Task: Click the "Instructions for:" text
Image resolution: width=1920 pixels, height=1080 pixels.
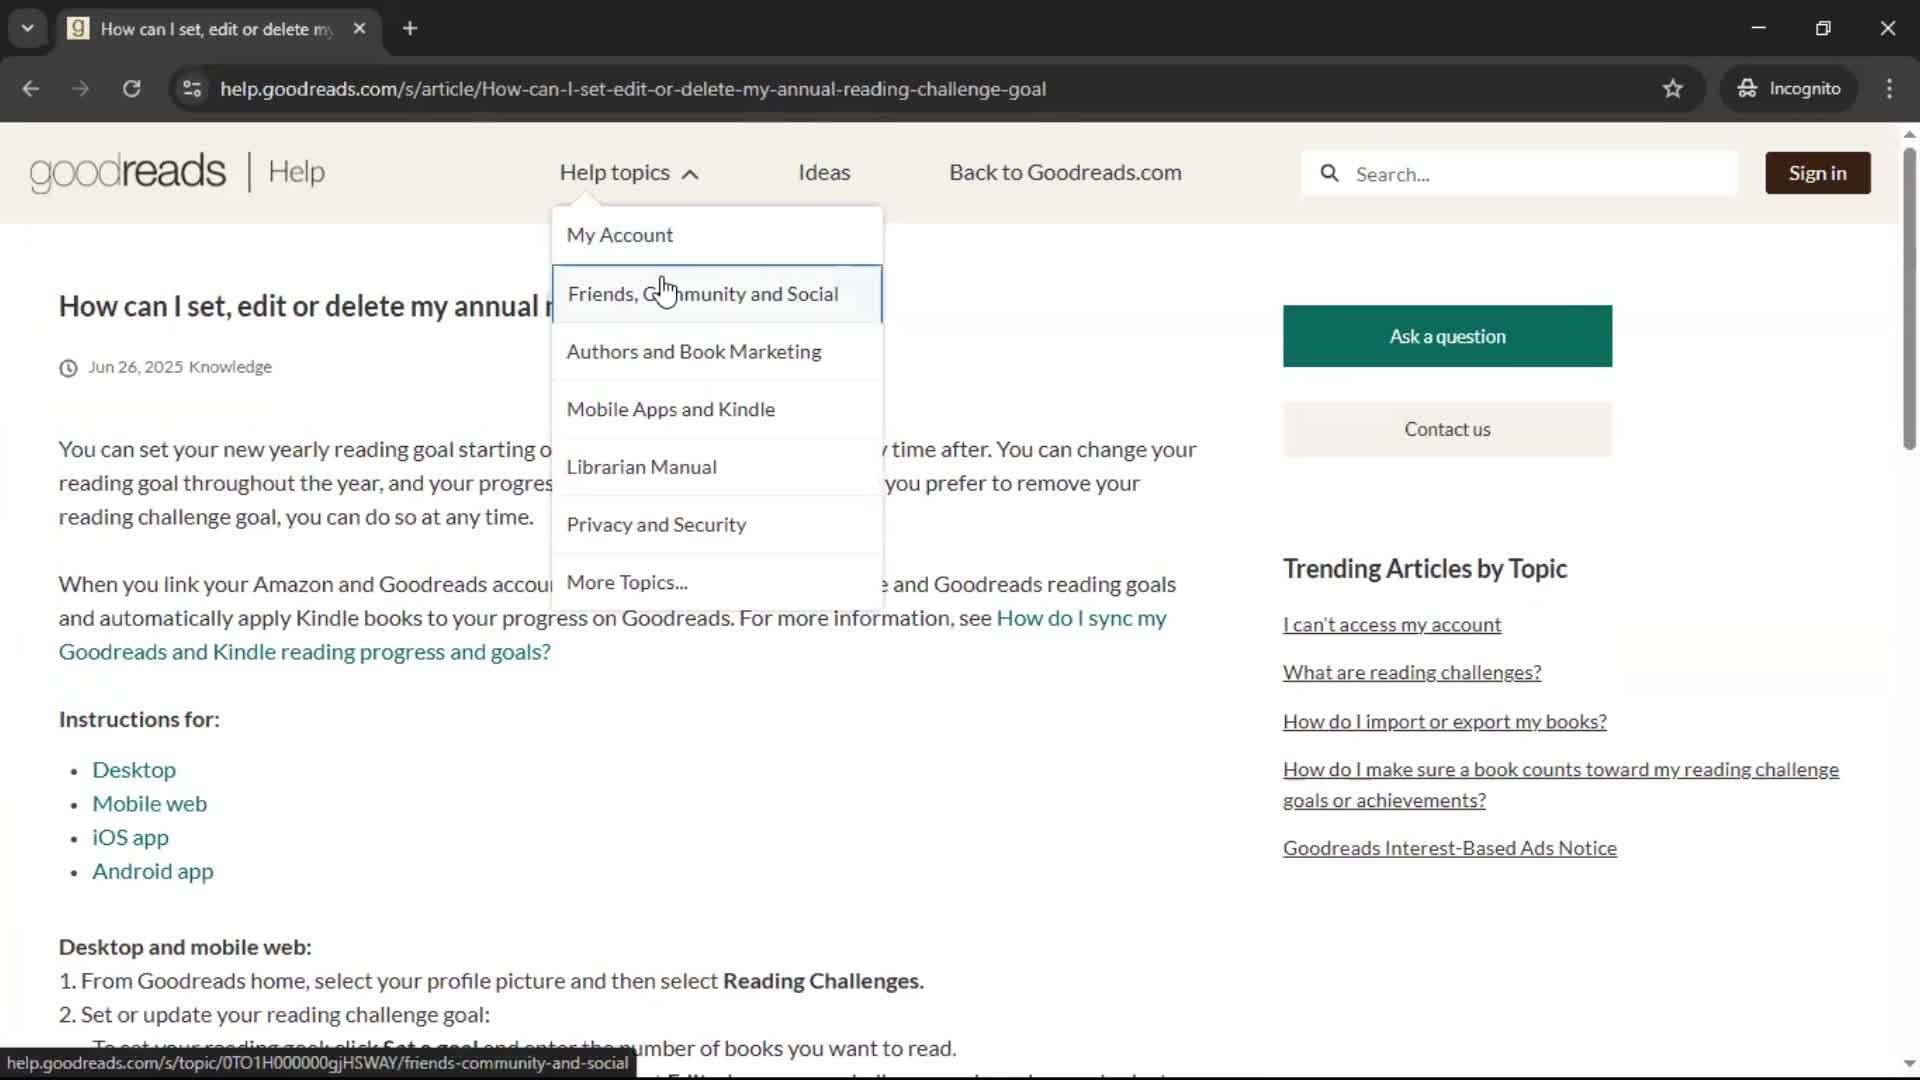Action: (x=139, y=720)
